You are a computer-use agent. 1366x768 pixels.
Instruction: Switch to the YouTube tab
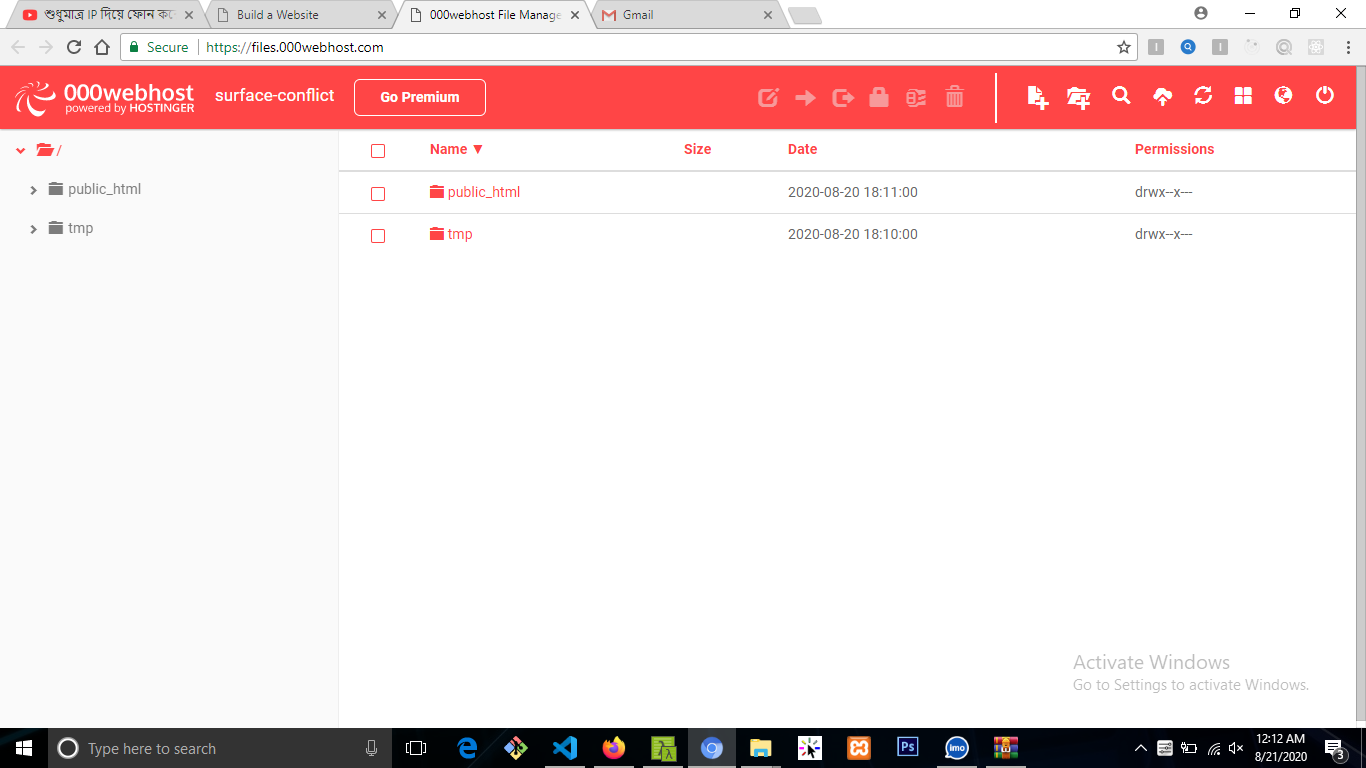[x=108, y=15]
